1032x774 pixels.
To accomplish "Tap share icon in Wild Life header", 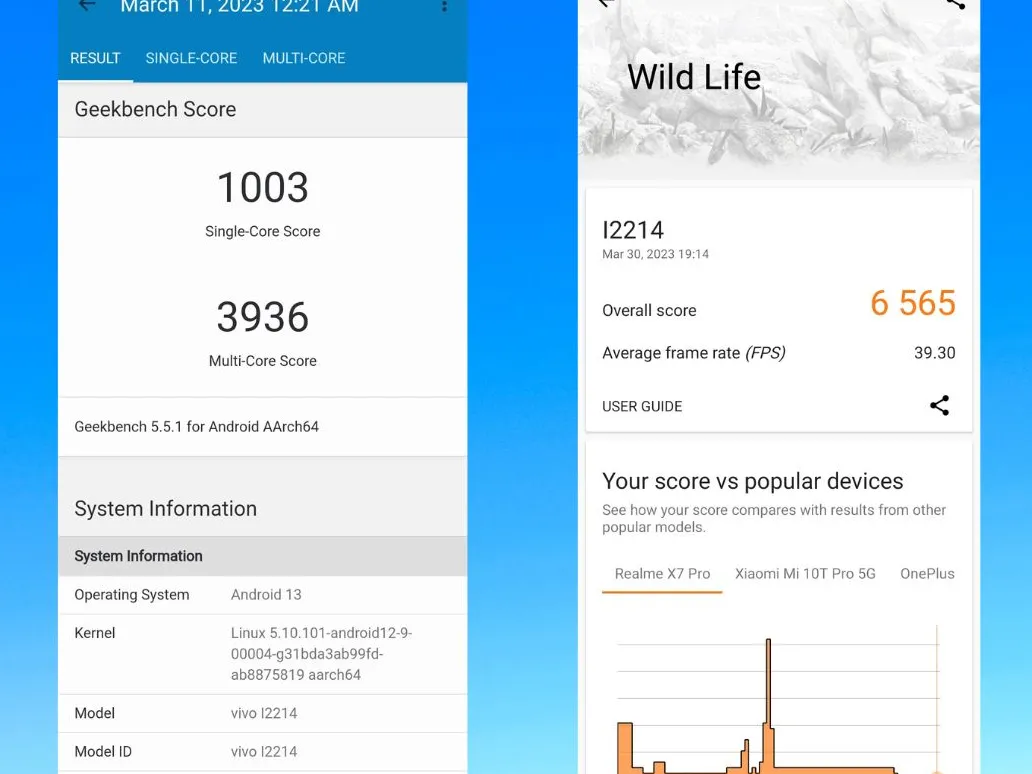I will pyautogui.click(x=955, y=4).
